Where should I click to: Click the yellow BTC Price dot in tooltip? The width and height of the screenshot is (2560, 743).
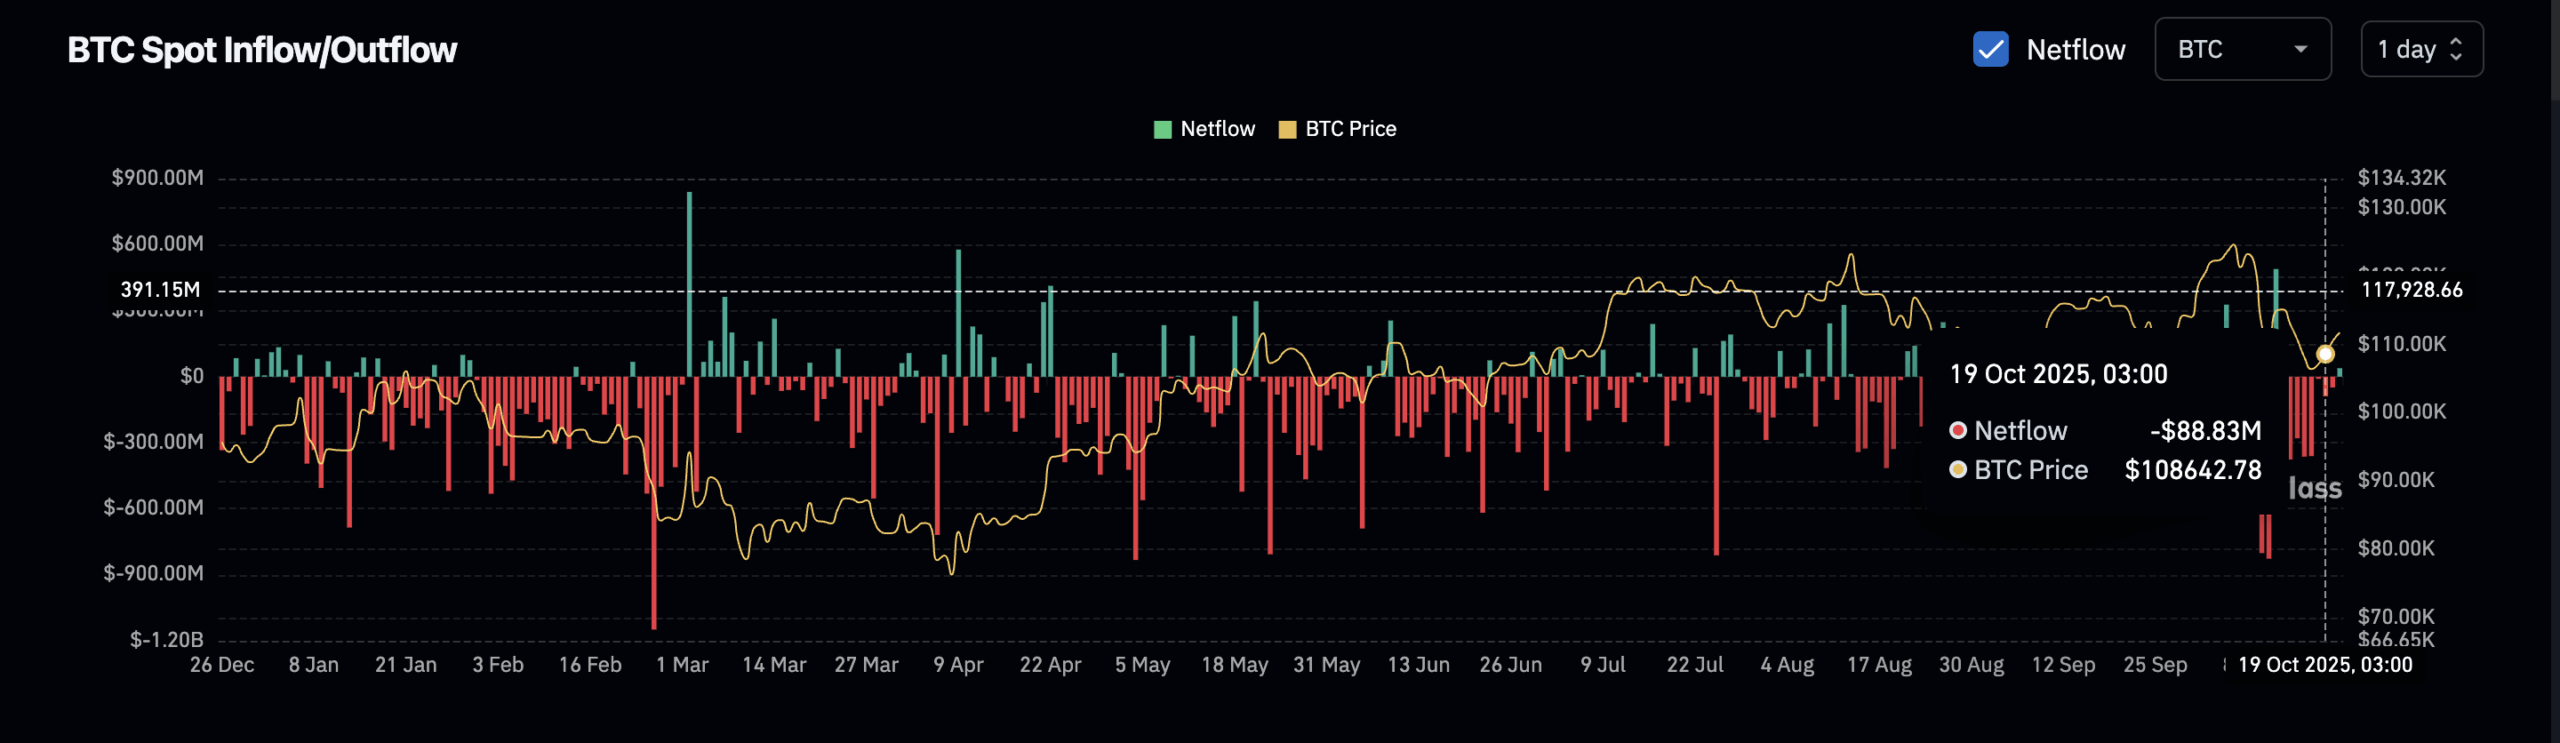[x=1958, y=470]
